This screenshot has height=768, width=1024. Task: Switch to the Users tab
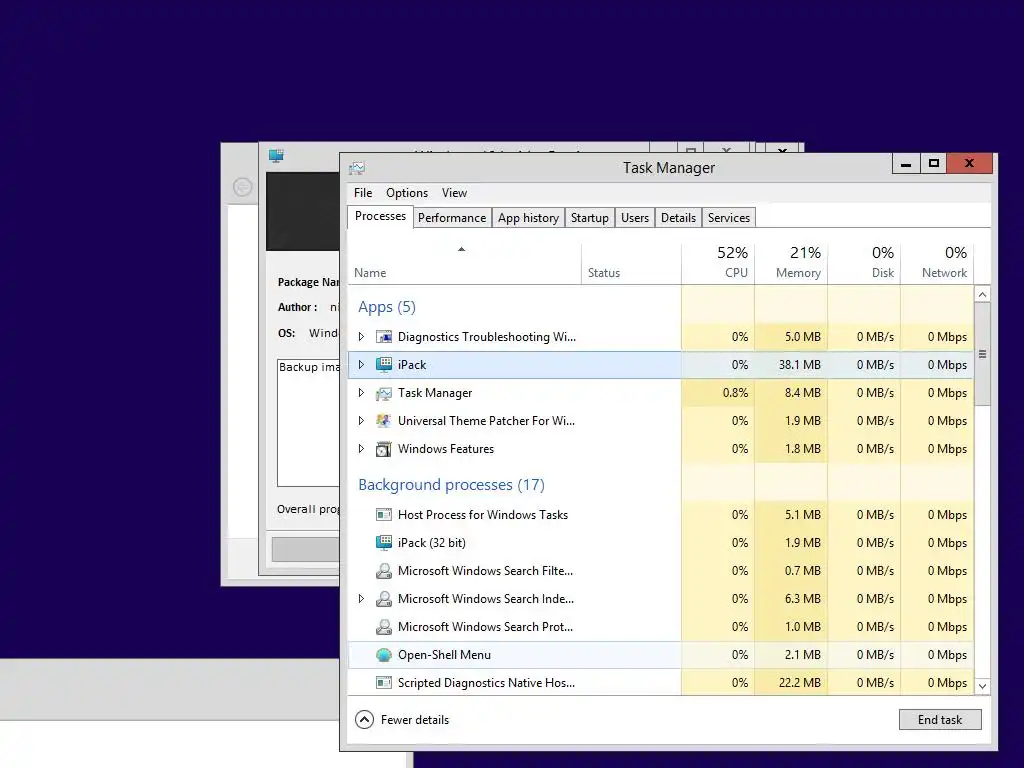pos(635,218)
